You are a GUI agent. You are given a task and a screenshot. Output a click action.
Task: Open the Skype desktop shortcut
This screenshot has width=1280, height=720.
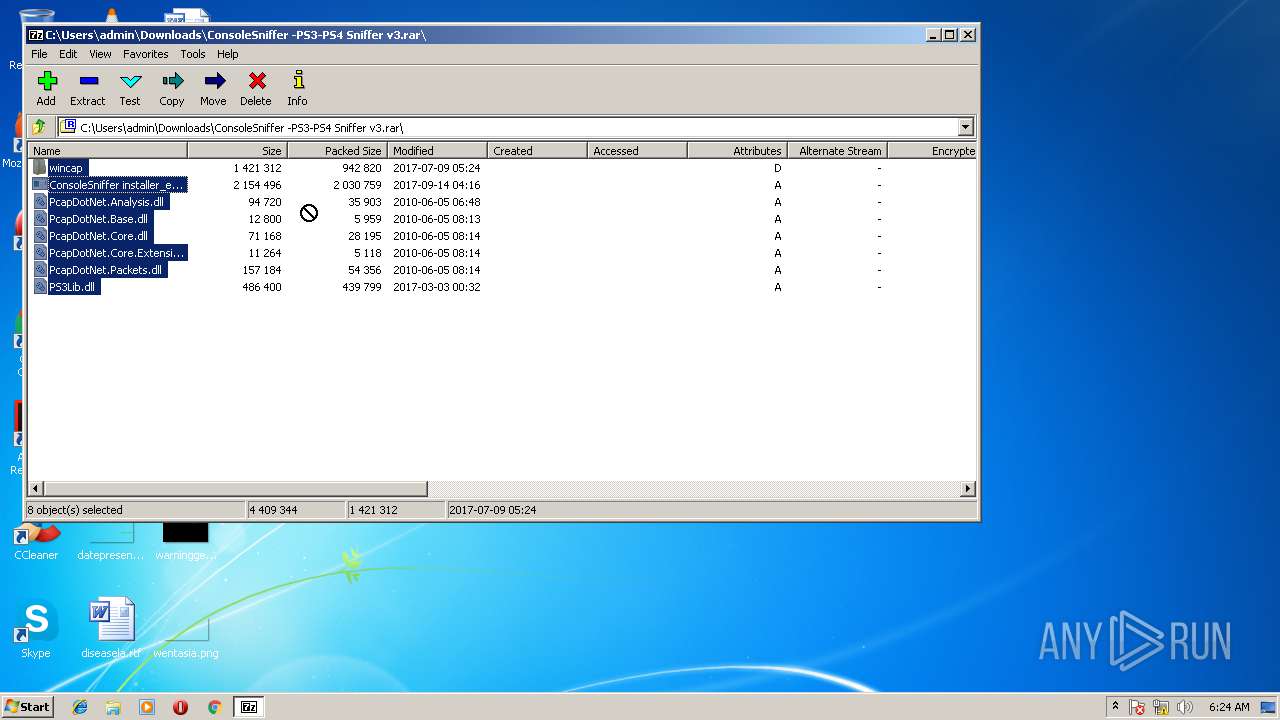point(35,630)
